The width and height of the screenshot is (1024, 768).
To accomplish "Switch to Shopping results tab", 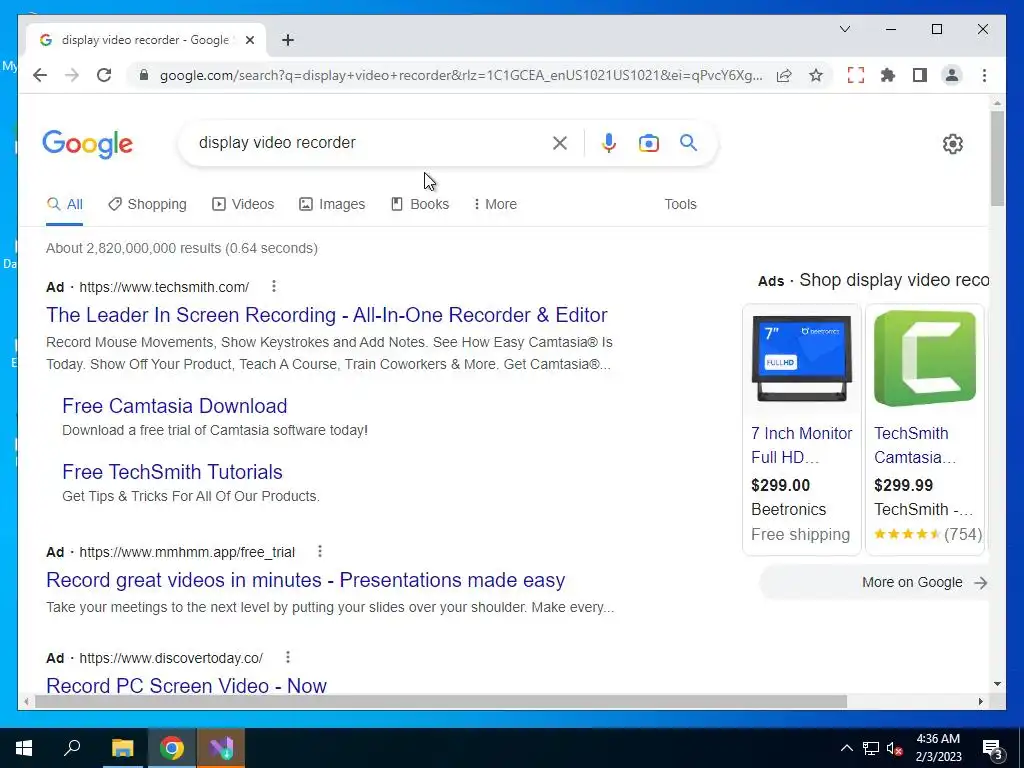I will pos(148,204).
